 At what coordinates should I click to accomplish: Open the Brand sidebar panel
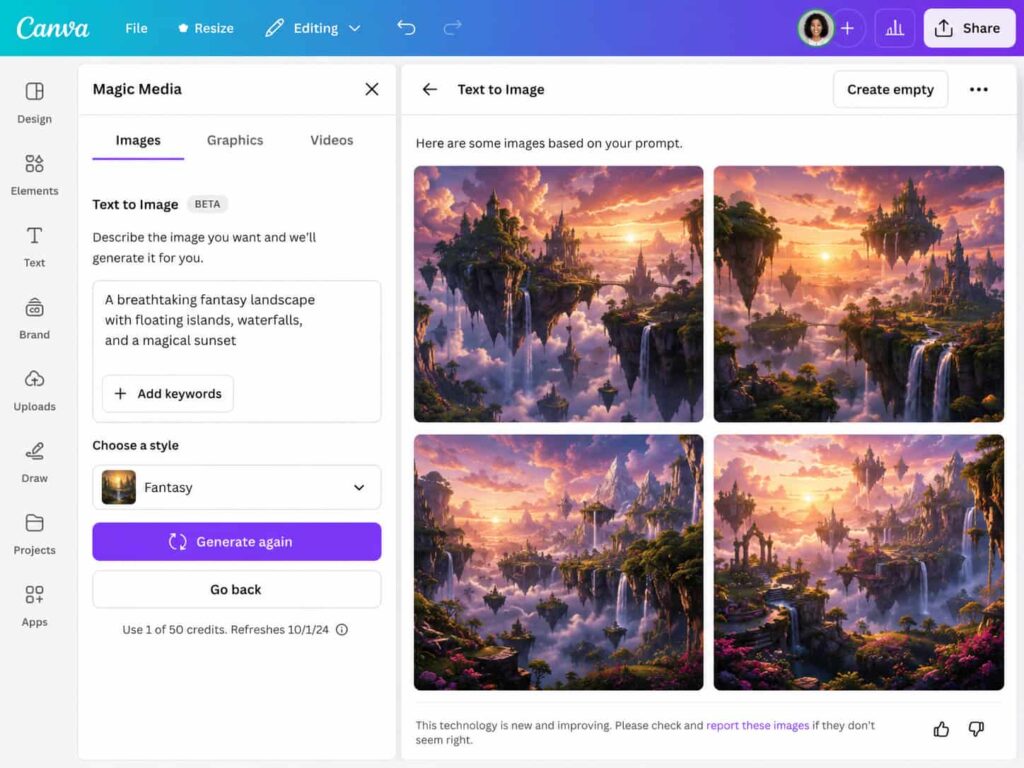[x=35, y=318]
